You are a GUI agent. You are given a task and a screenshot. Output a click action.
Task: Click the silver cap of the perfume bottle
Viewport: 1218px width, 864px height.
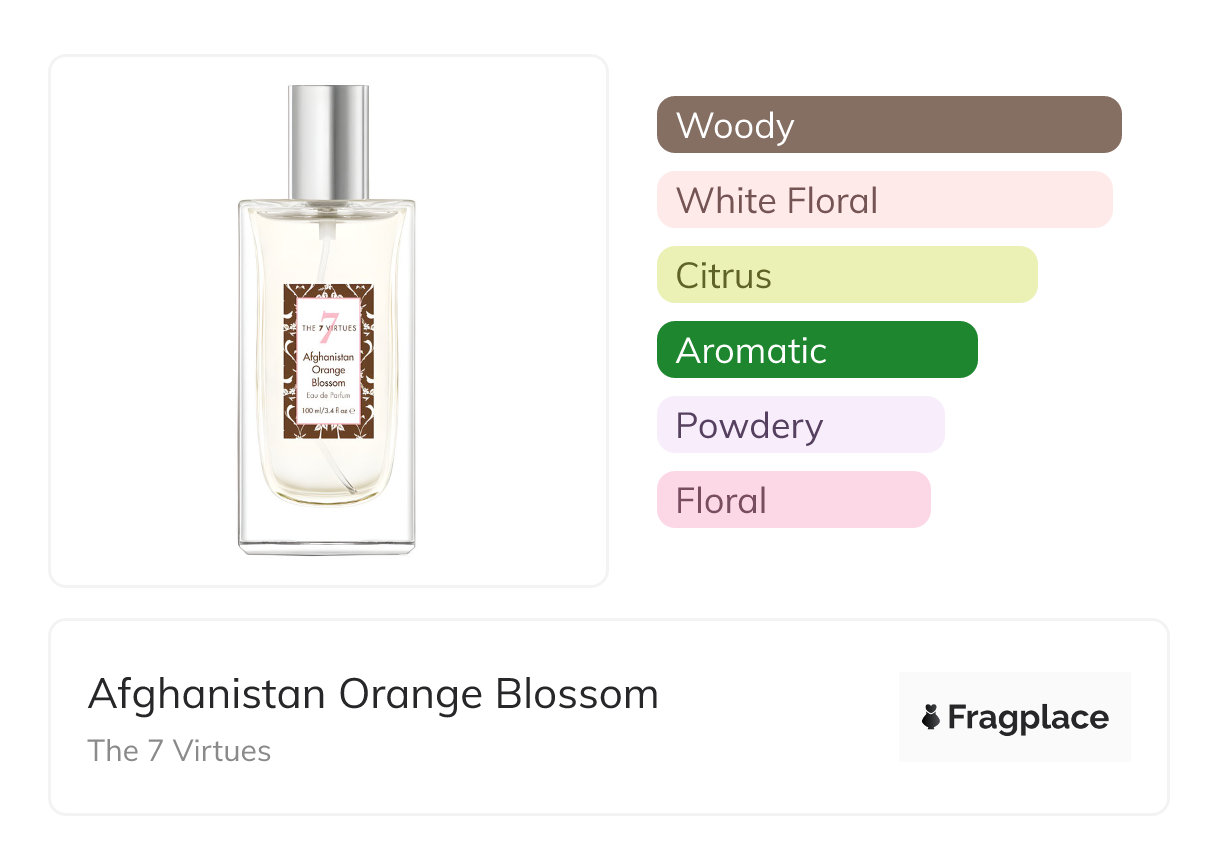(329, 140)
